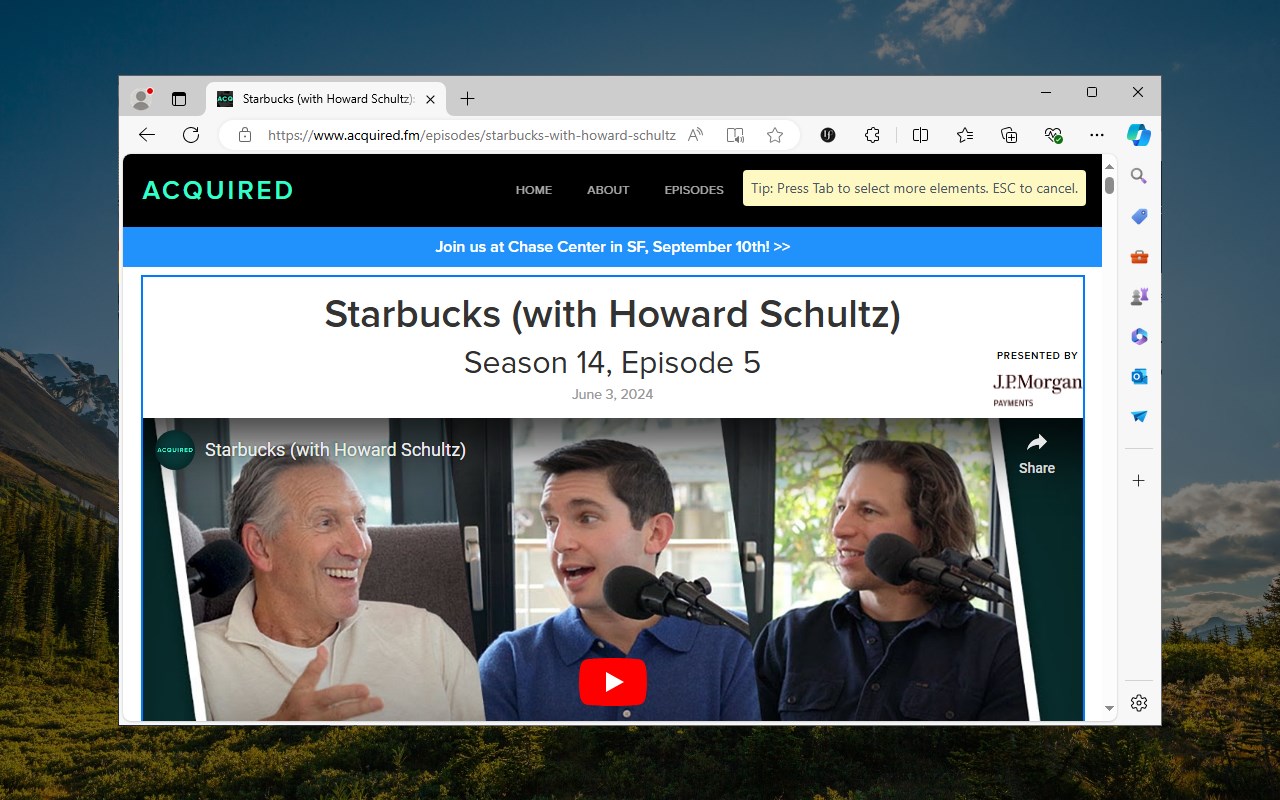Screen dimensions: 1280x800
Task: Add page to favorites star icon
Action: pos(775,135)
